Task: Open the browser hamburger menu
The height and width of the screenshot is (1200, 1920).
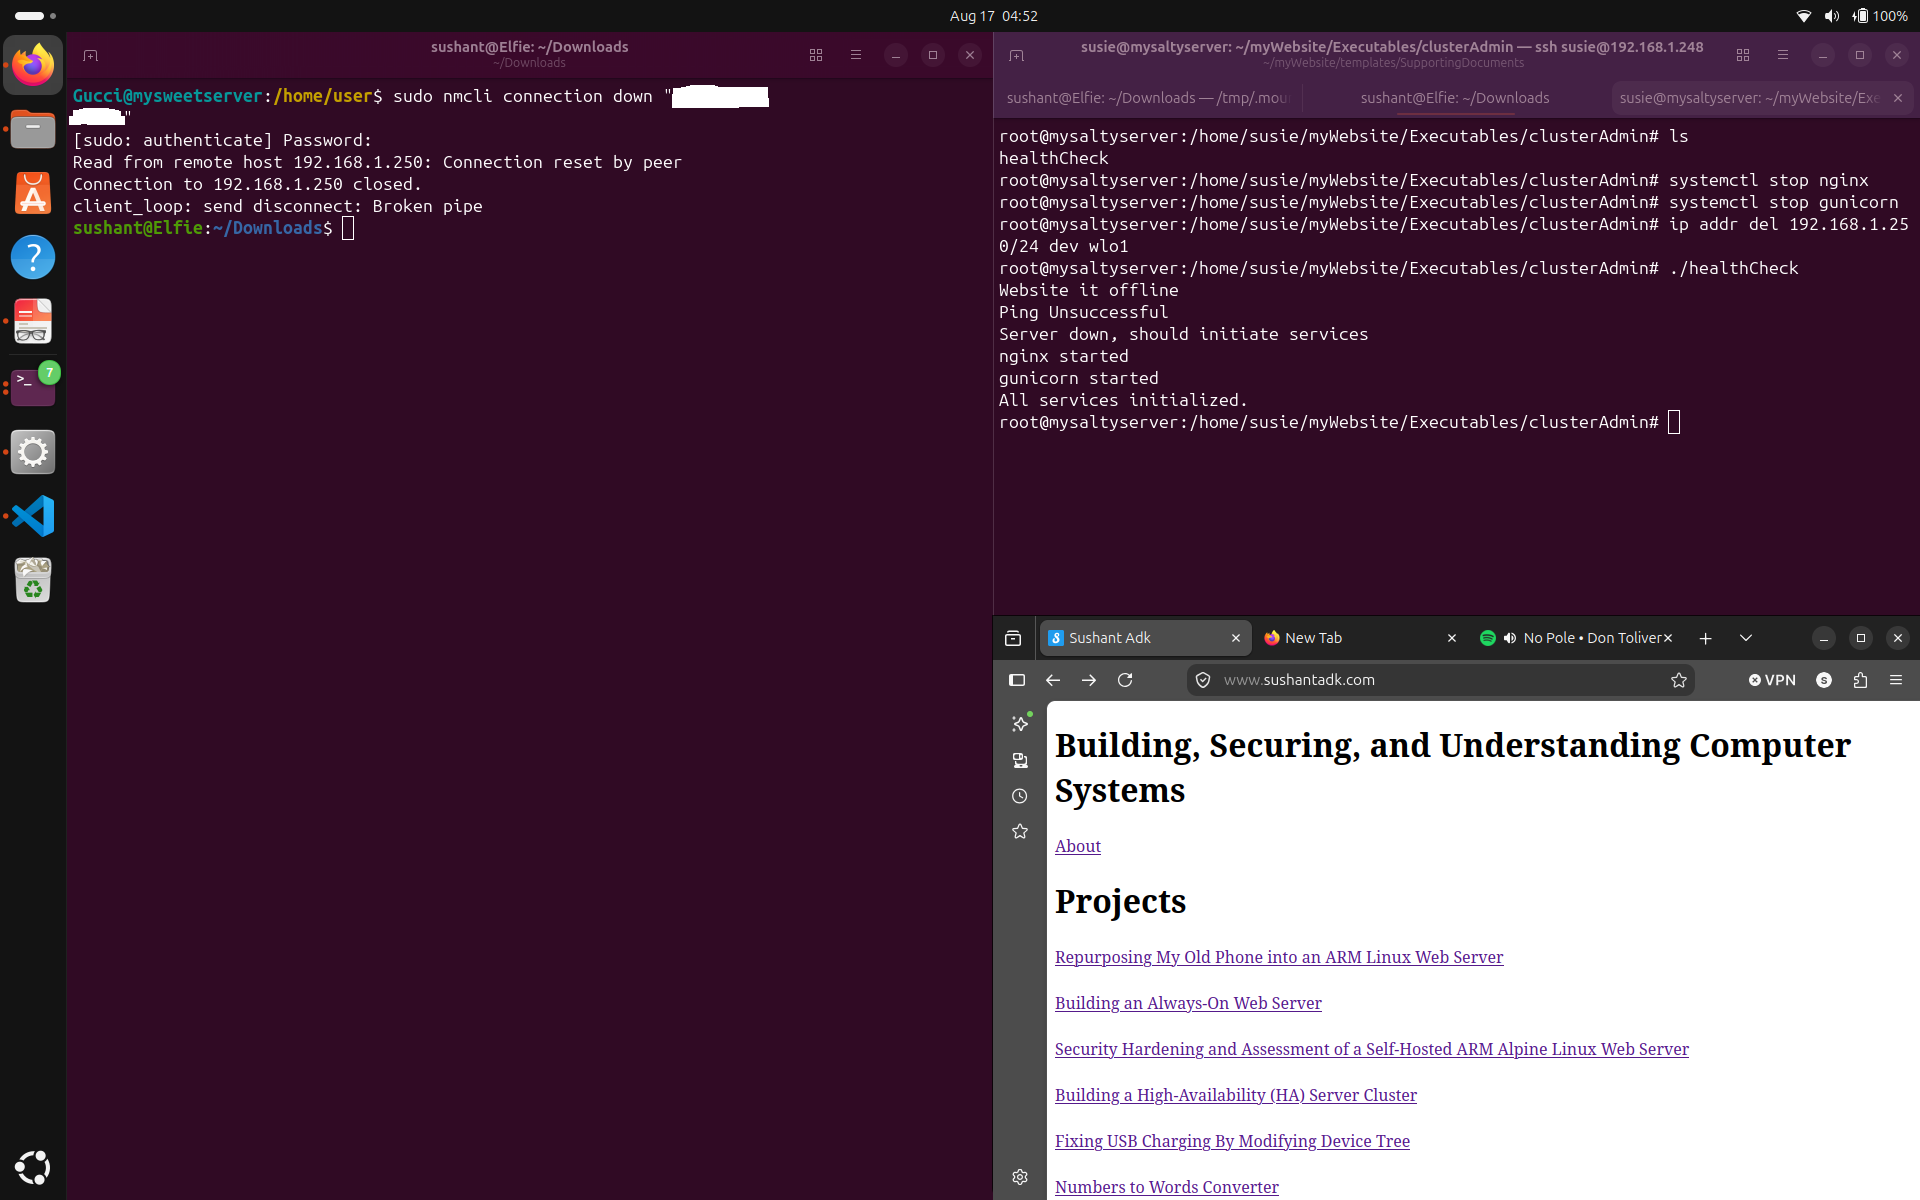Action: coord(1896,680)
